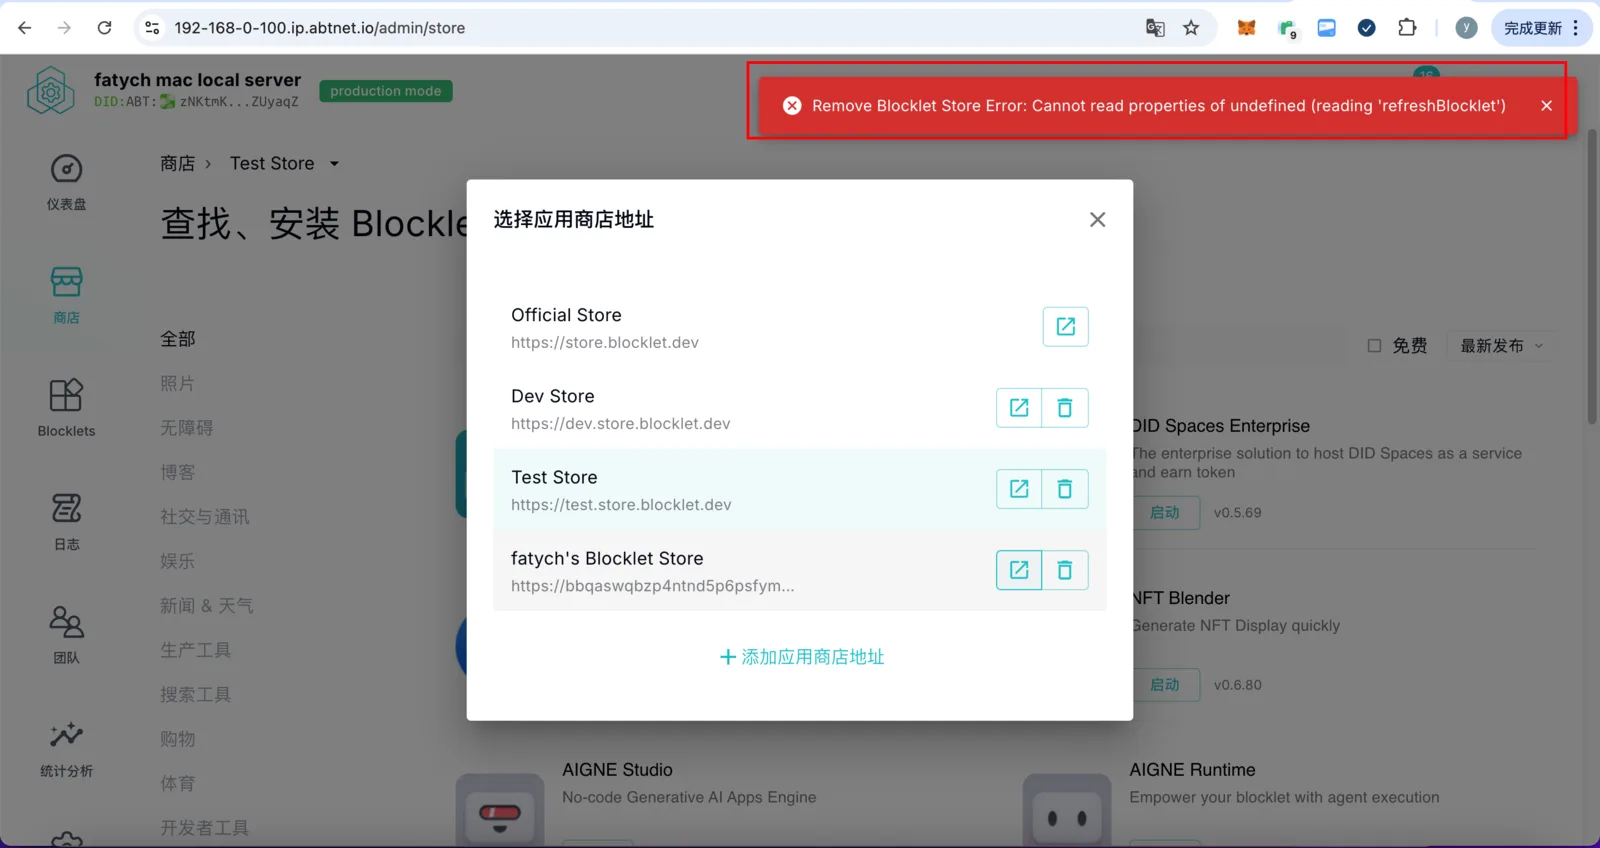Screen dimensions: 1600x848
Task: Open the Blocklets sidebar item
Action: pos(66,408)
